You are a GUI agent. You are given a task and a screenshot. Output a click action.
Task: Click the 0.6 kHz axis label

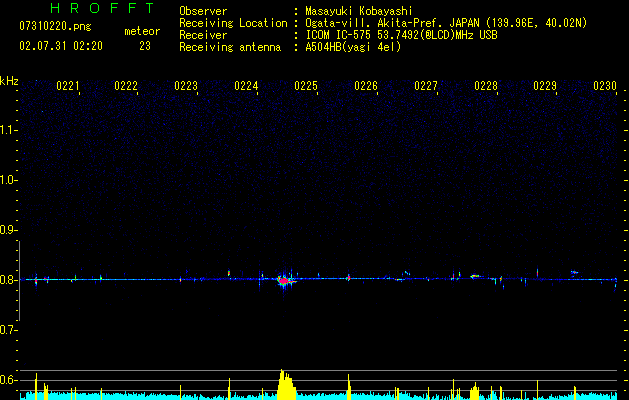coord(8,380)
